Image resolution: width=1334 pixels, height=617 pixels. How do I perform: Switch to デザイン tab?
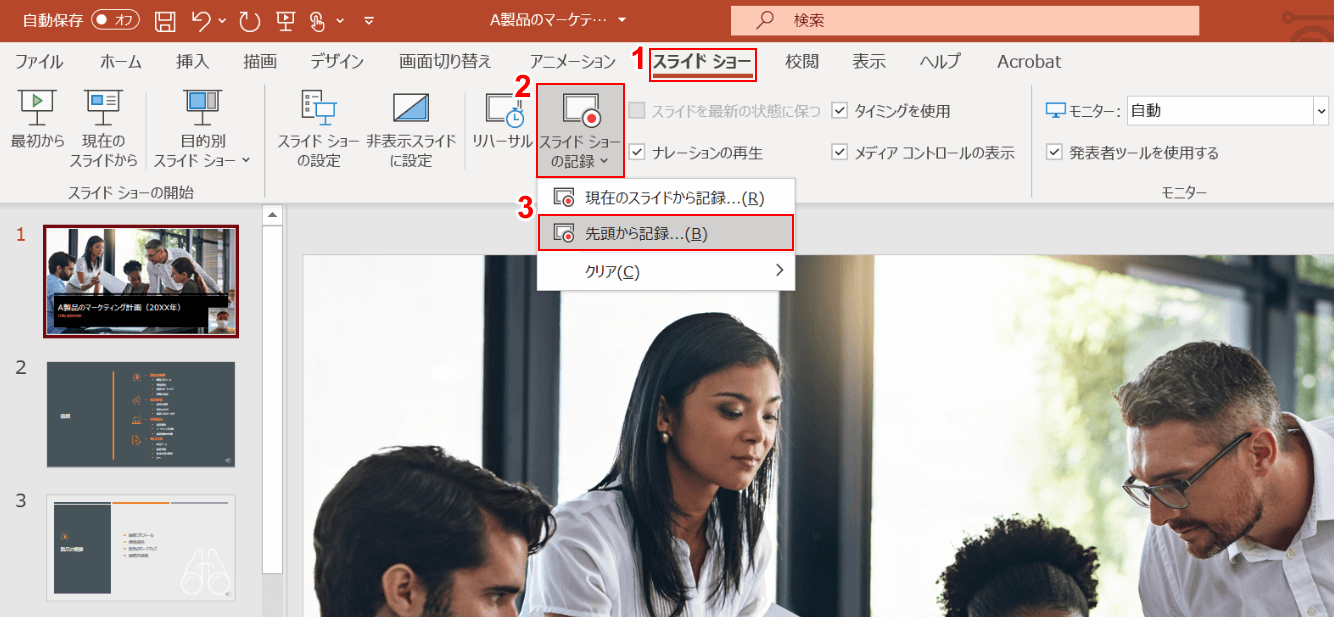click(x=337, y=62)
